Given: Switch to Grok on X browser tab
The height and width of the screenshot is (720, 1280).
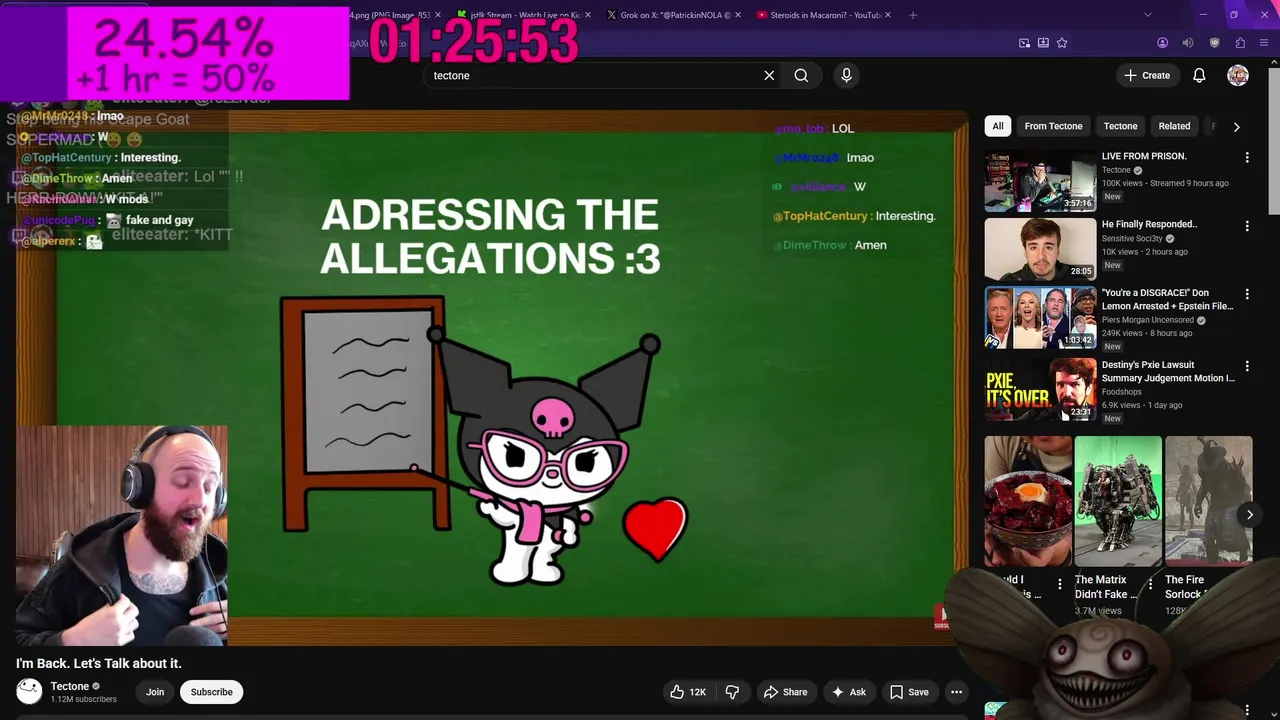Looking at the screenshot, I should 675,15.
